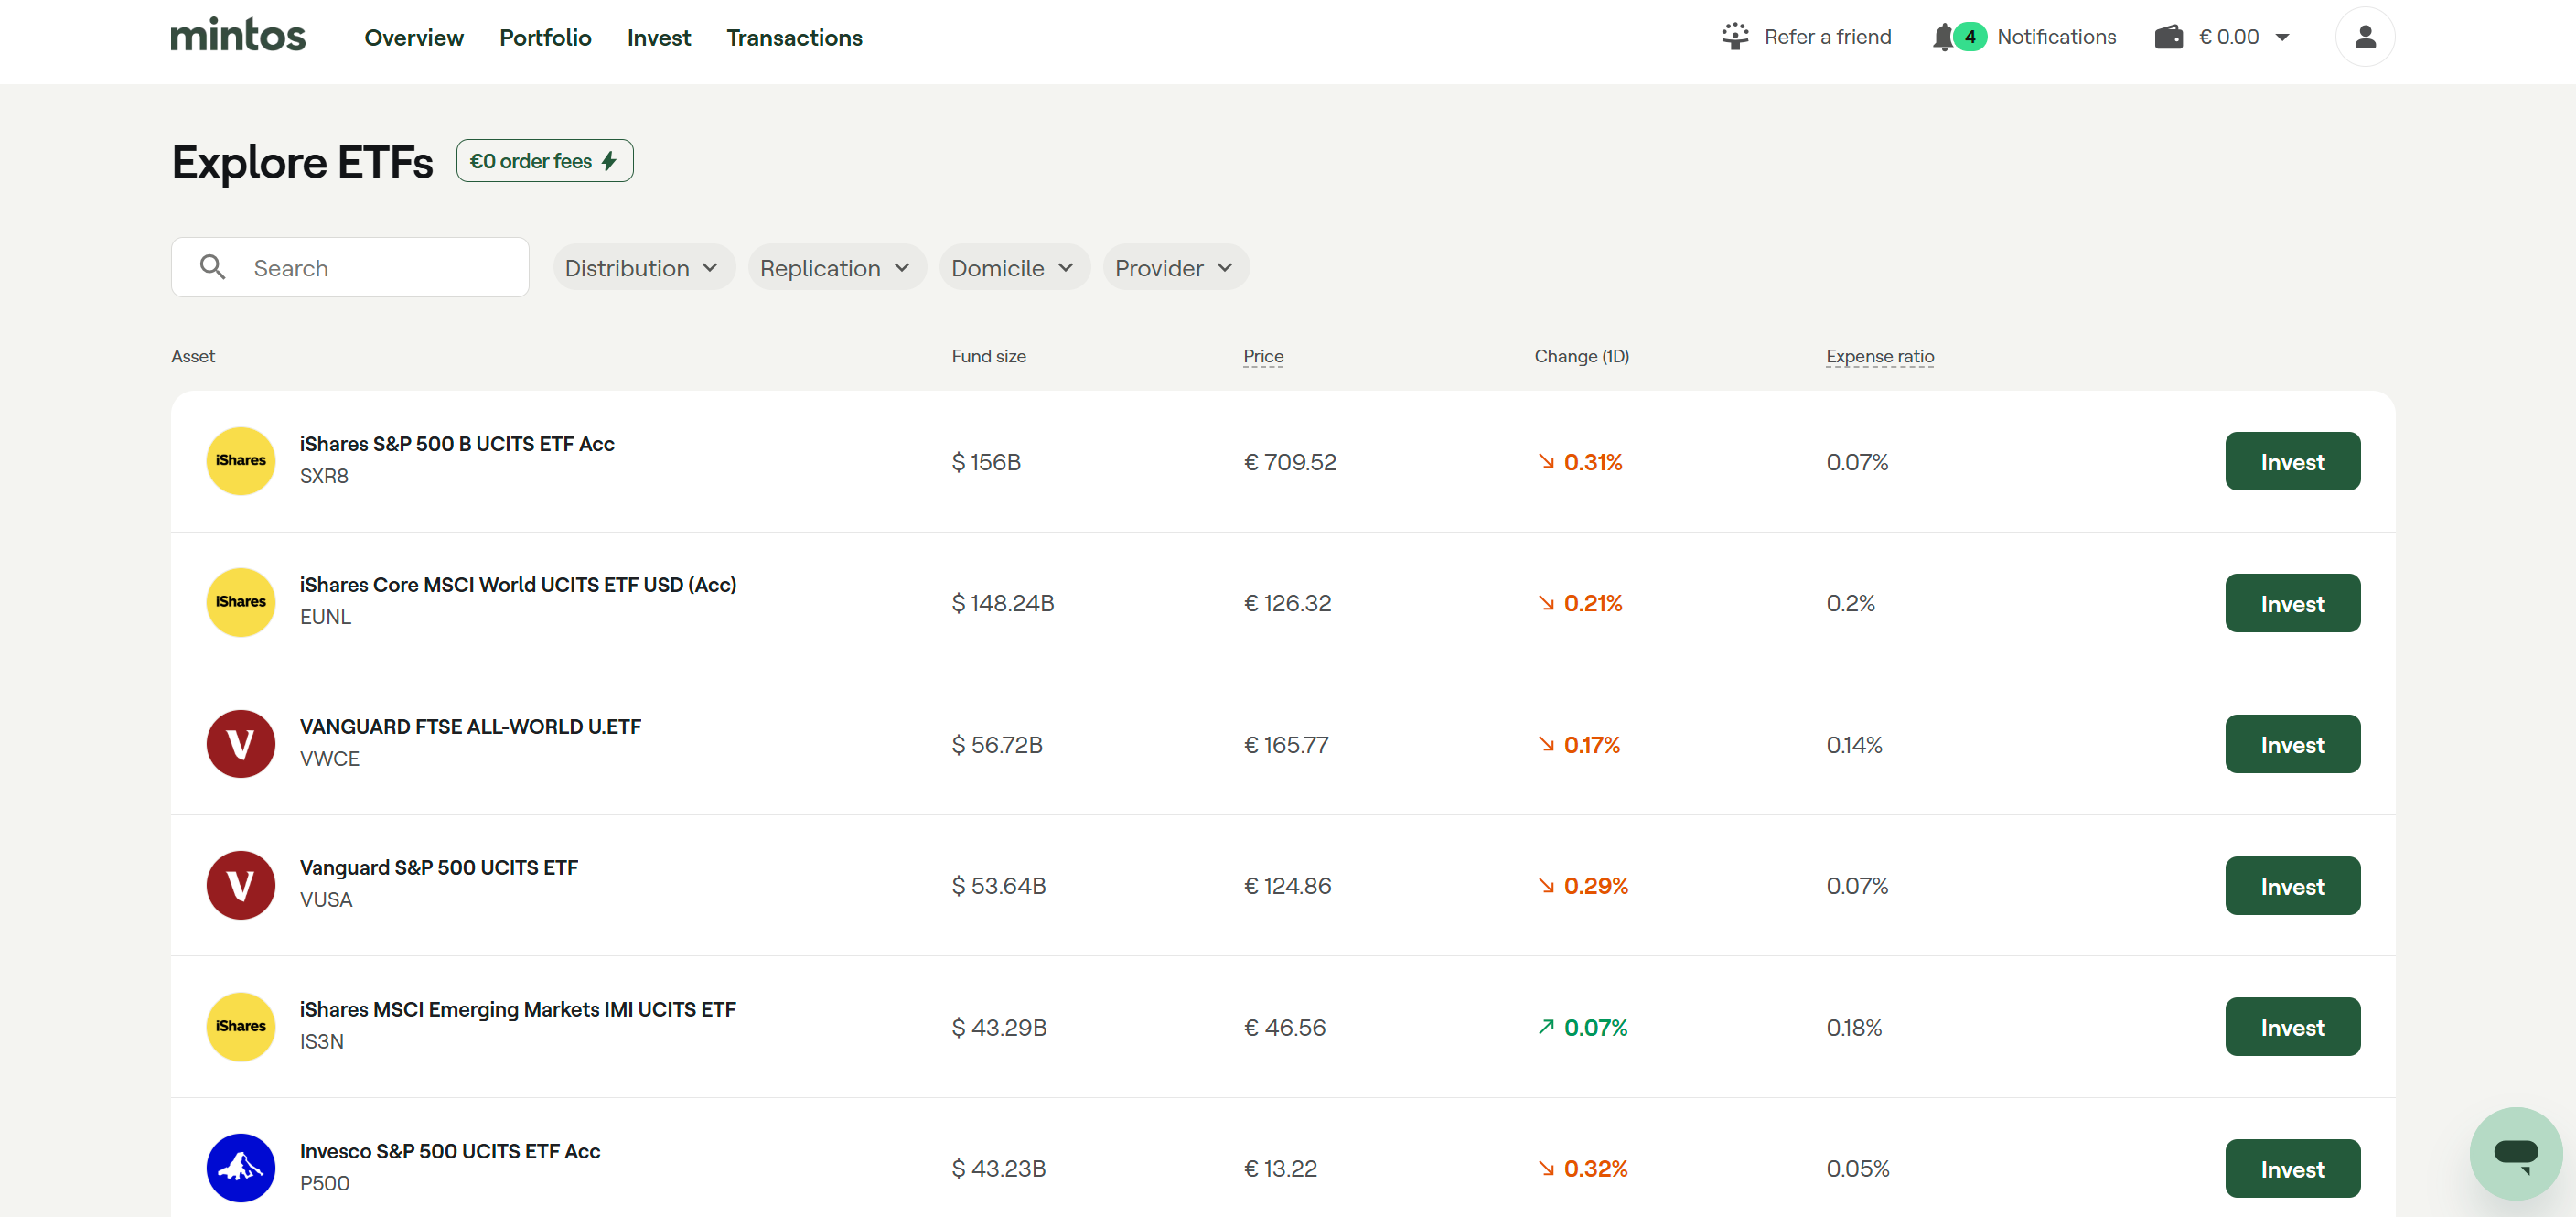Open iShares MSCI Emerging Markets IMI name
Image resolution: width=2576 pixels, height=1217 pixels.
point(518,1010)
